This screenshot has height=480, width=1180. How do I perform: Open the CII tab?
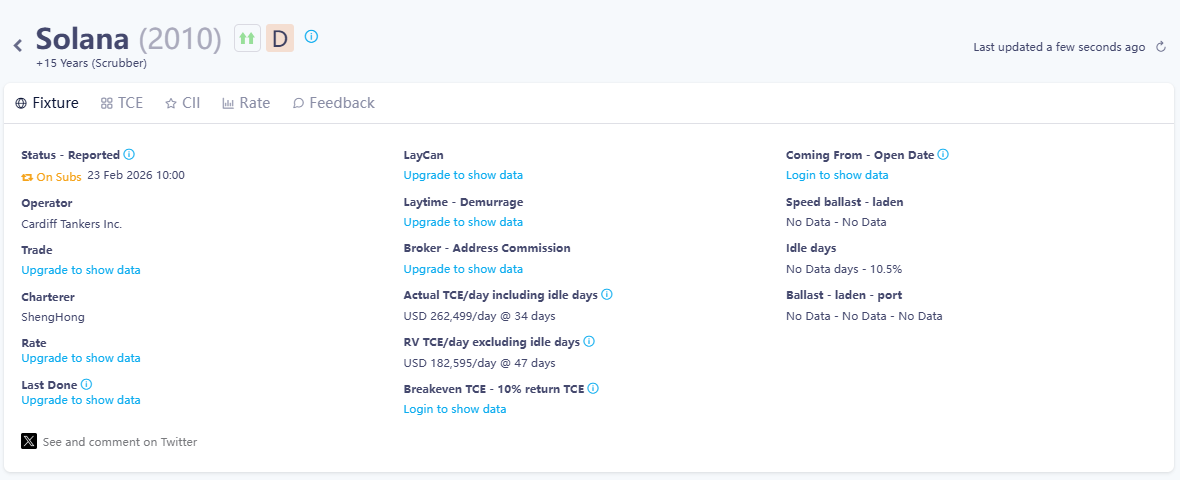click(x=183, y=103)
